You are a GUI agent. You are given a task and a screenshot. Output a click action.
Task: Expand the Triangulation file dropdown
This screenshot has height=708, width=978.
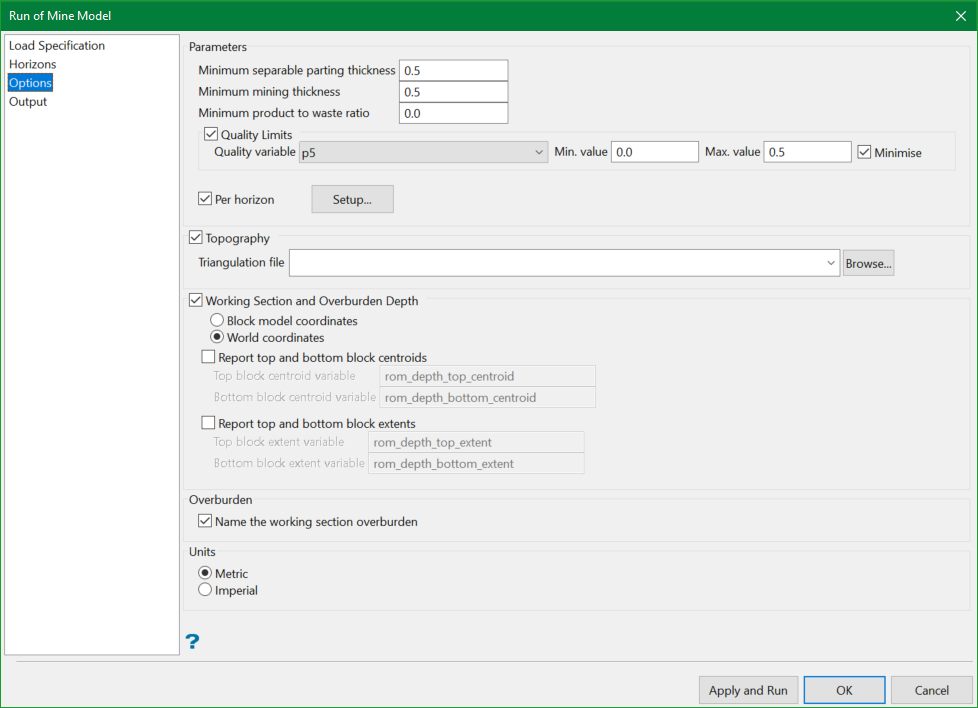click(831, 263)
